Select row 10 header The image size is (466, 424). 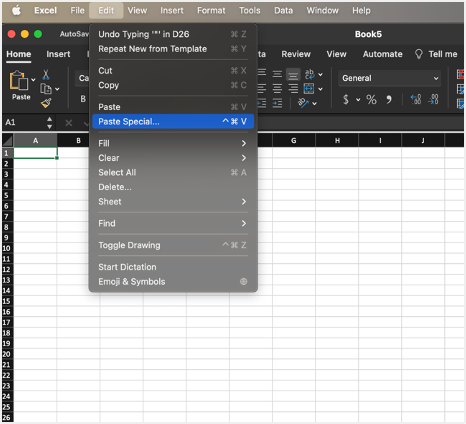tap(7, 248)
